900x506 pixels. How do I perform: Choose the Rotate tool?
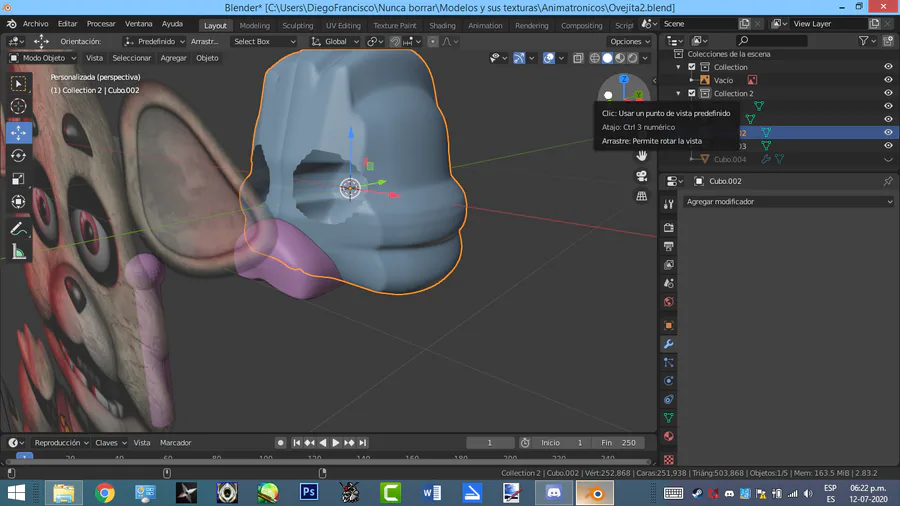pyautogui.click(x=18, y=155)
